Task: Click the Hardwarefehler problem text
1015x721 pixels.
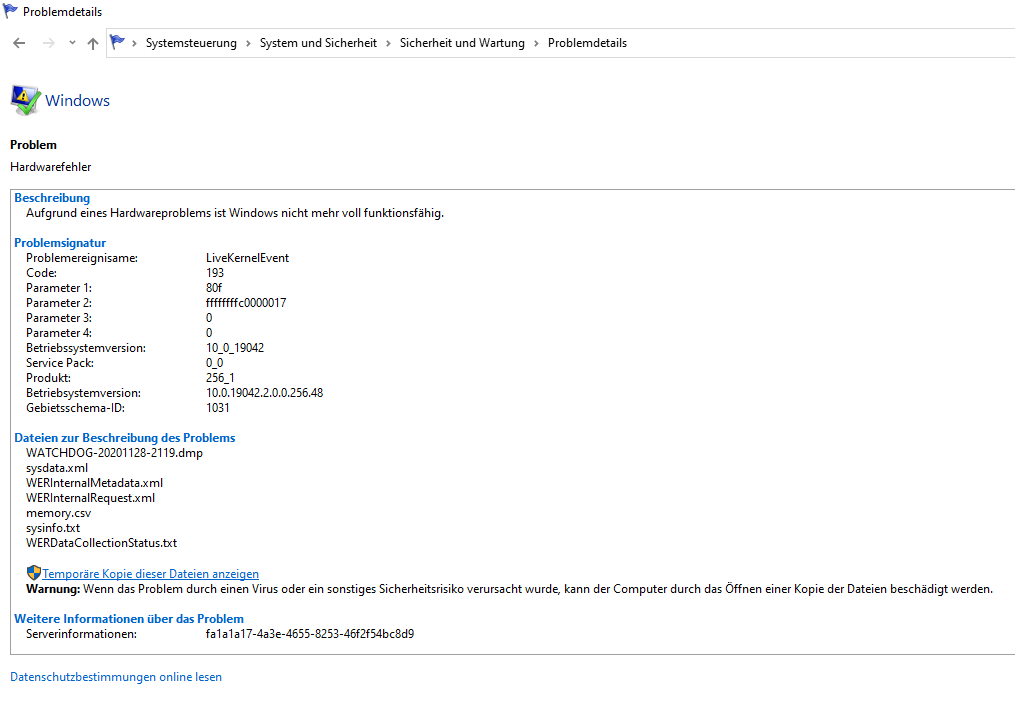Action: 50,167
